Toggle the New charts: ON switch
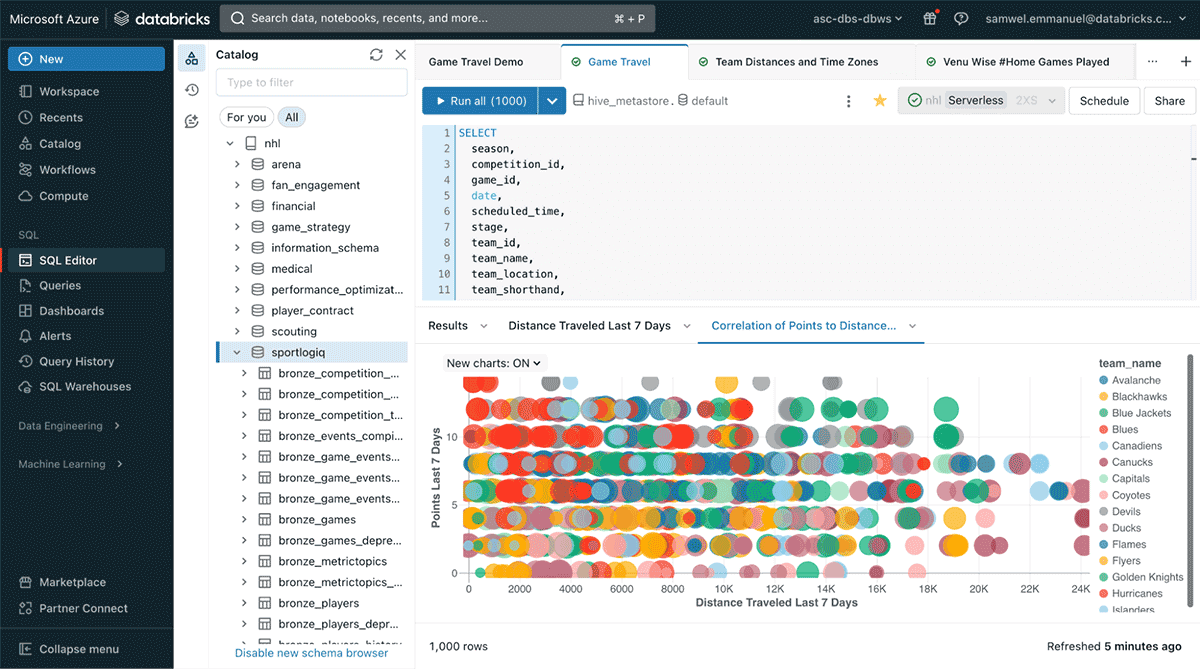This screenshot has height=669, width=1200. (494, 364)
